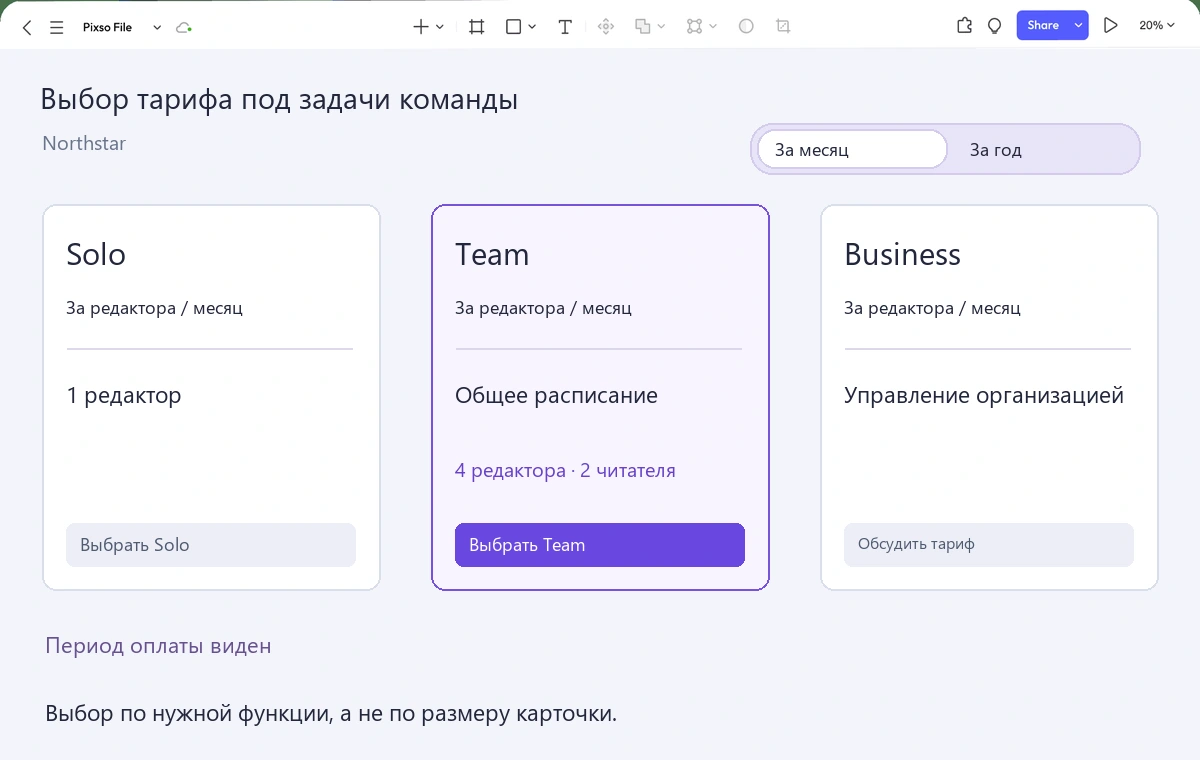The height and width of the screenshot is (760, 1200).
Task: Click the mask circle icon
Action: click(746, 27)
